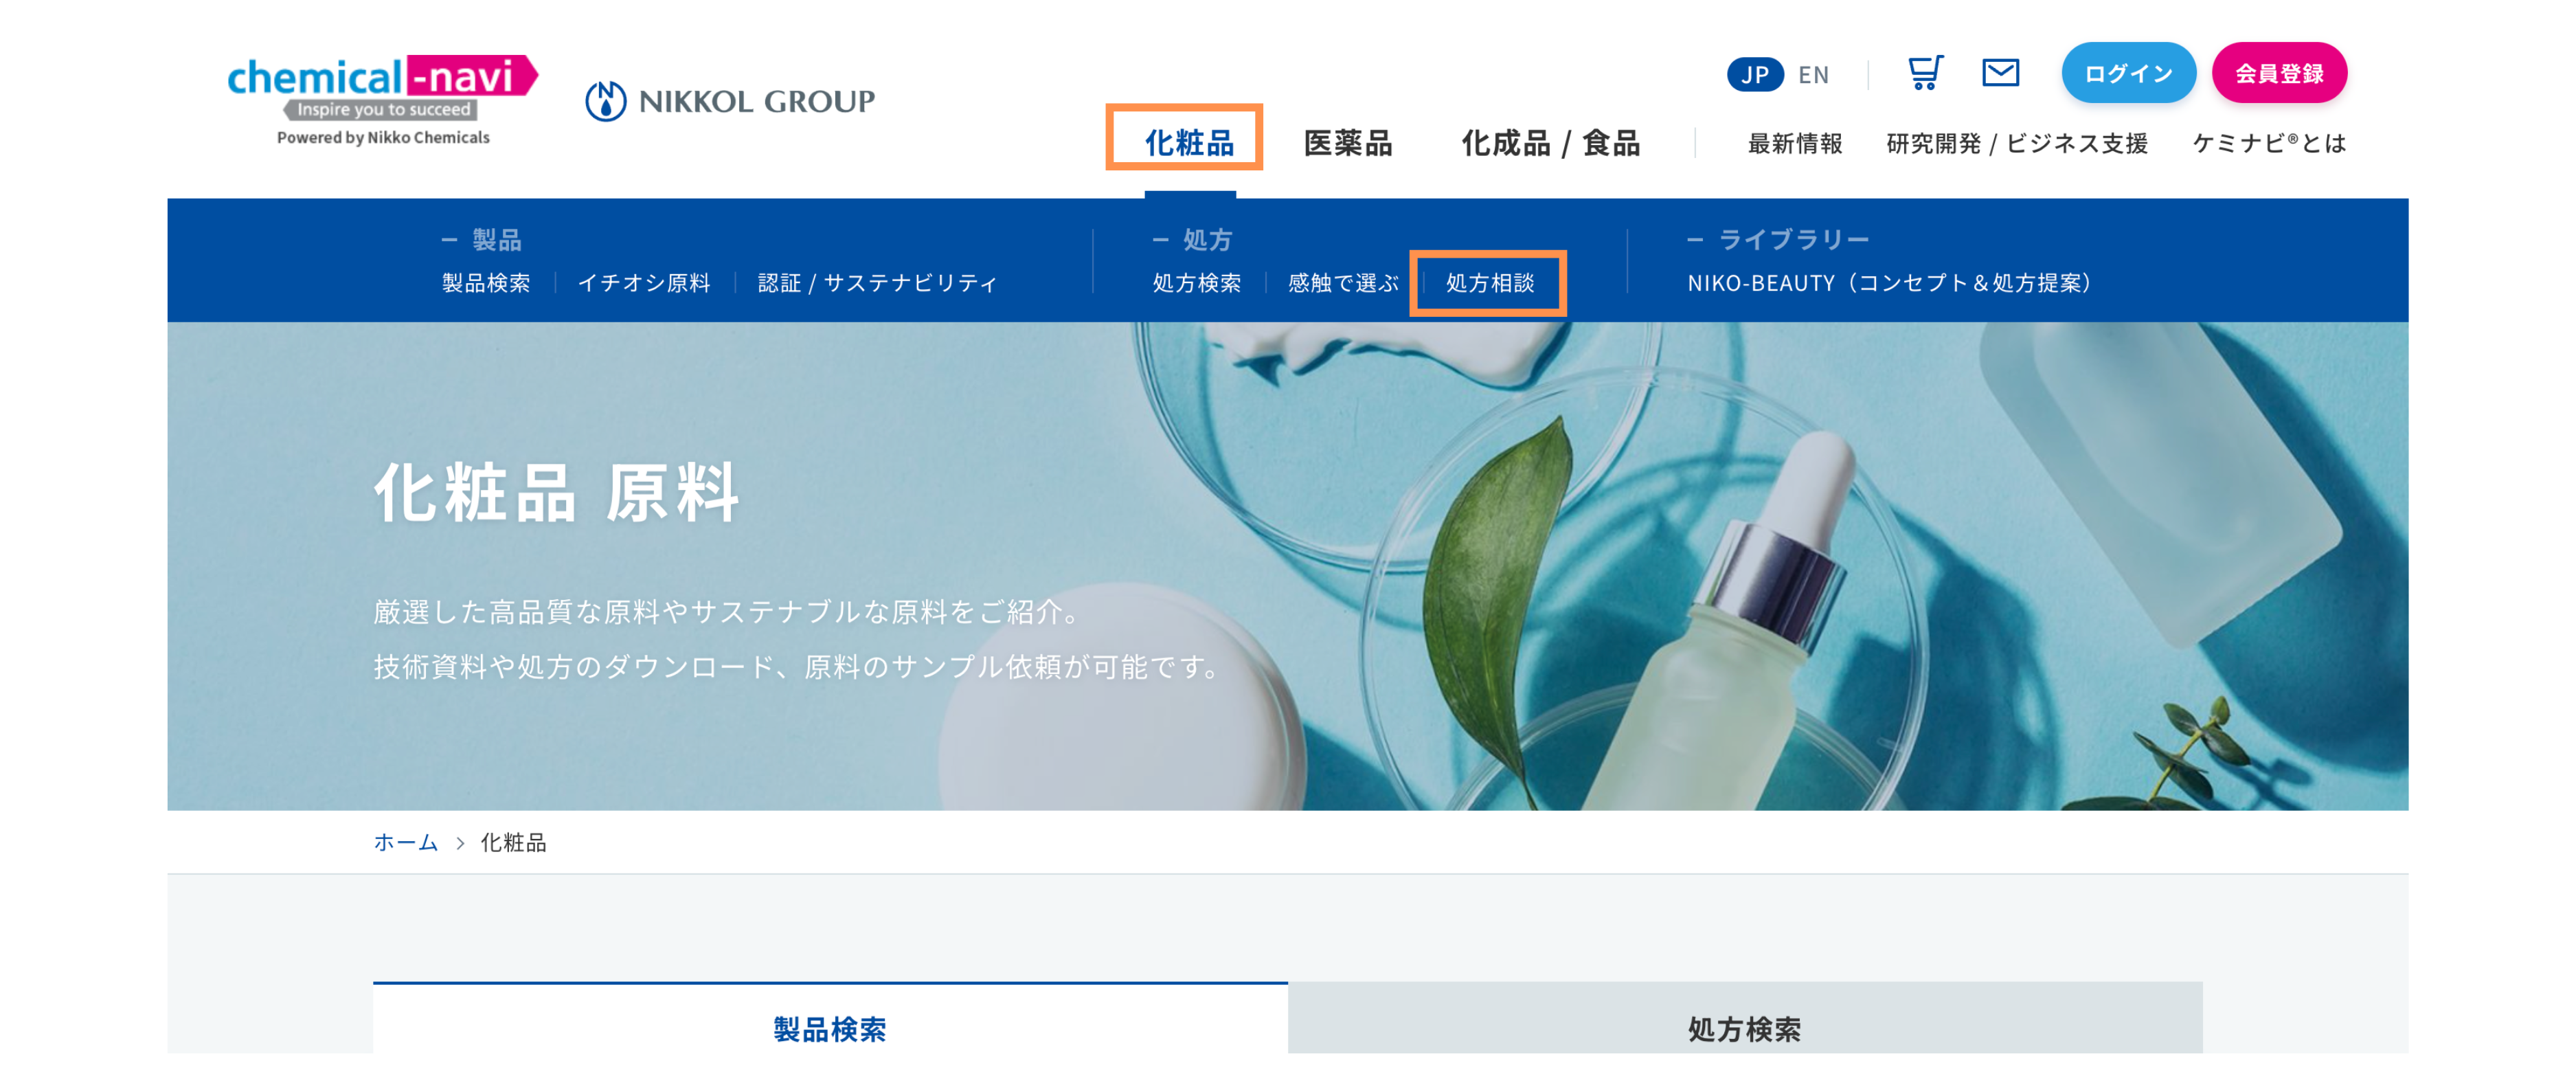Click 処方相談 submenu link
Image resolution: width=2576 pixels, height=1074 pixels.
tap(1490, 283)
